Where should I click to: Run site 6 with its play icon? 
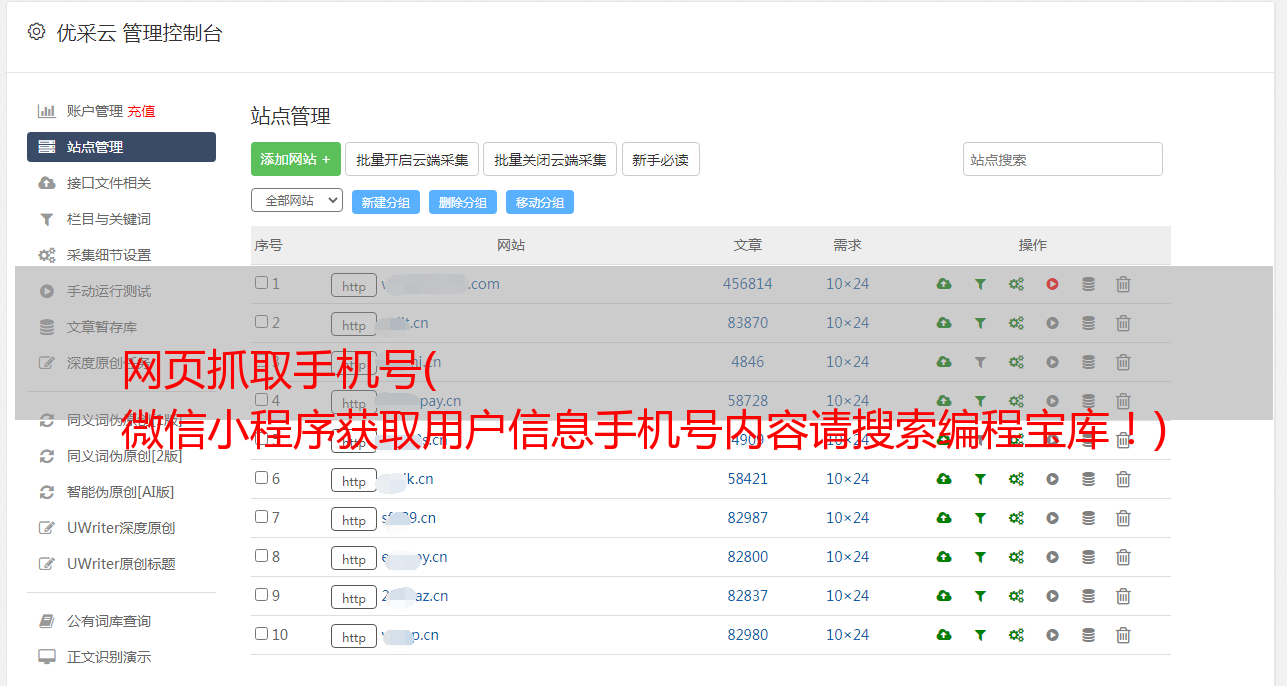tap(1052, 479)
